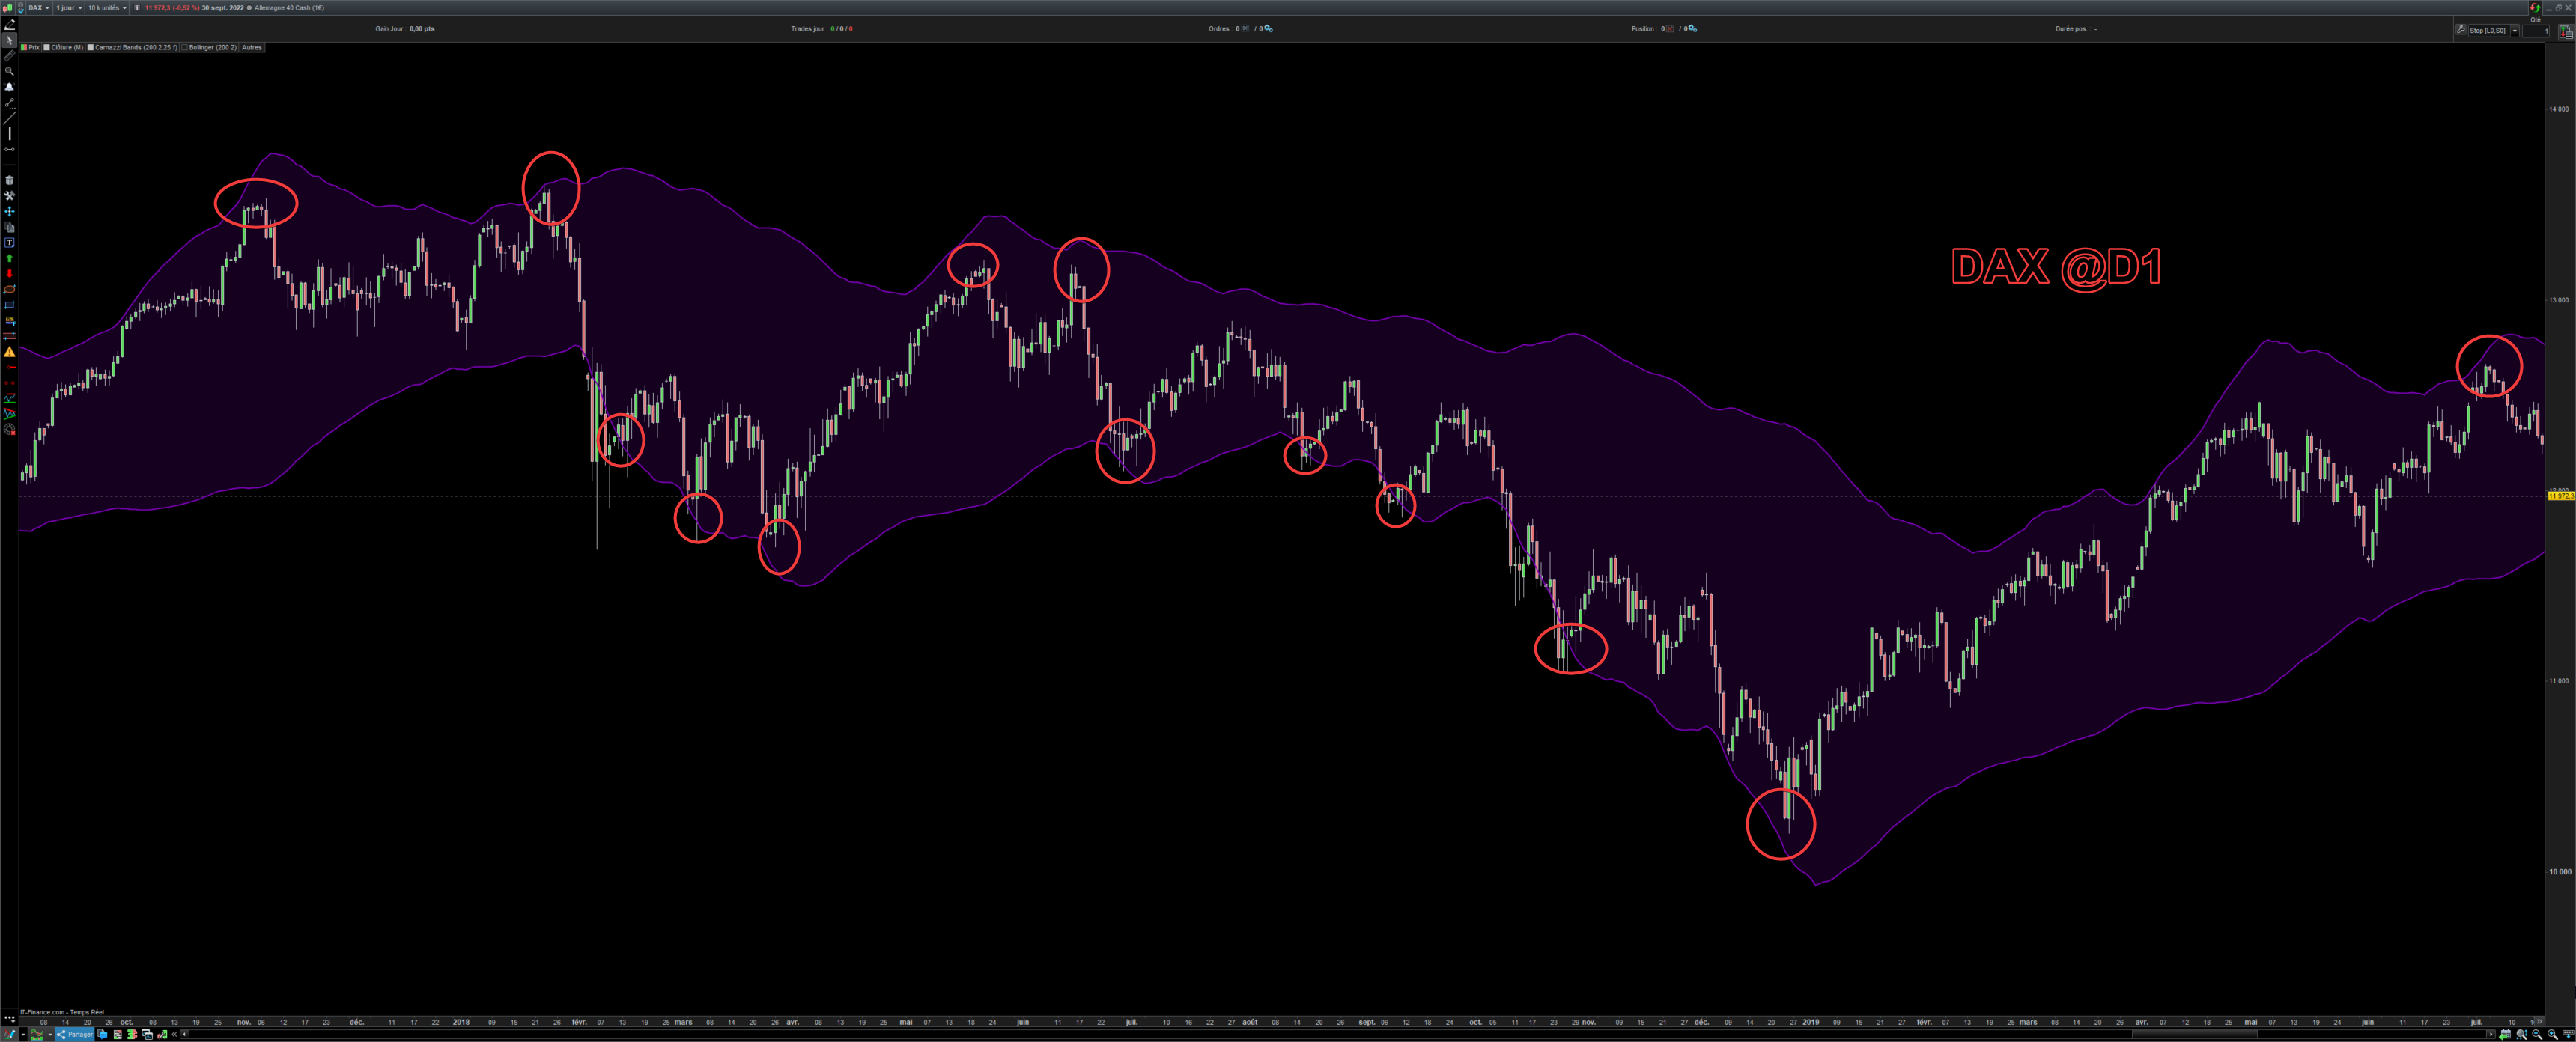Click the Trades jour counter text
The image size is (2576, 1042).
[822, 29]
